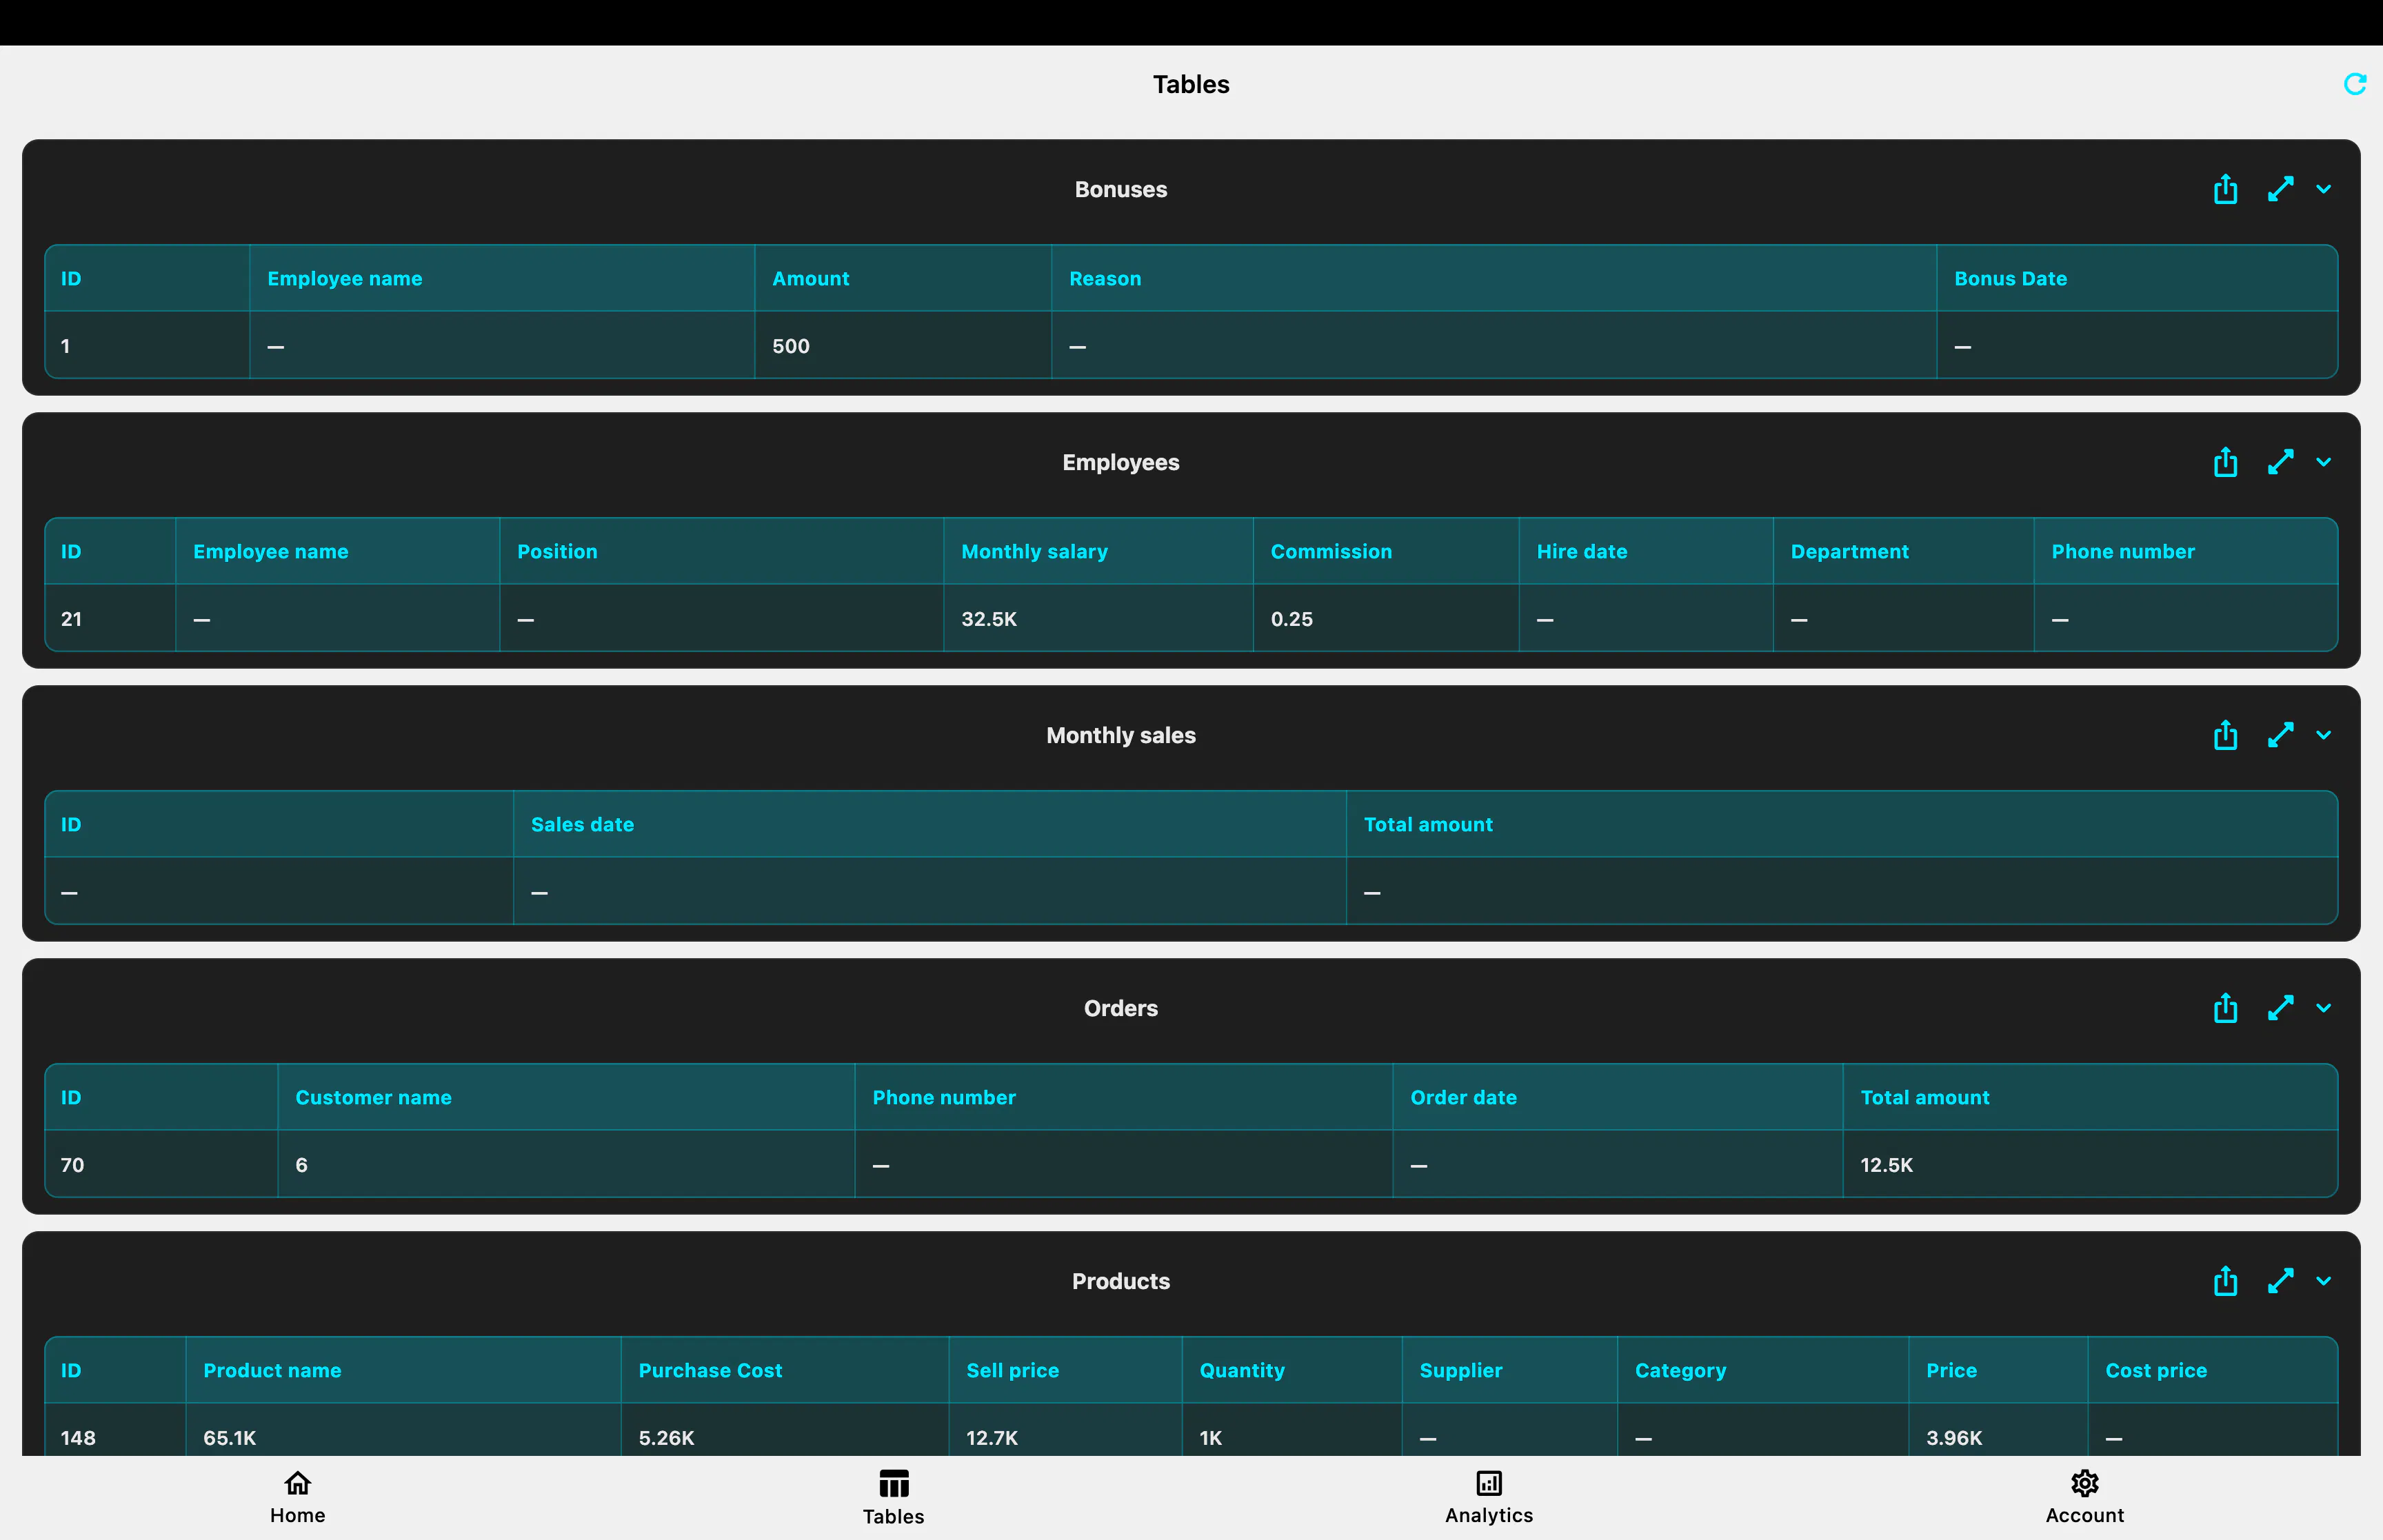Select the Tables tab
Viewport: 2383px width, 1540px height.
[893, 1497]
